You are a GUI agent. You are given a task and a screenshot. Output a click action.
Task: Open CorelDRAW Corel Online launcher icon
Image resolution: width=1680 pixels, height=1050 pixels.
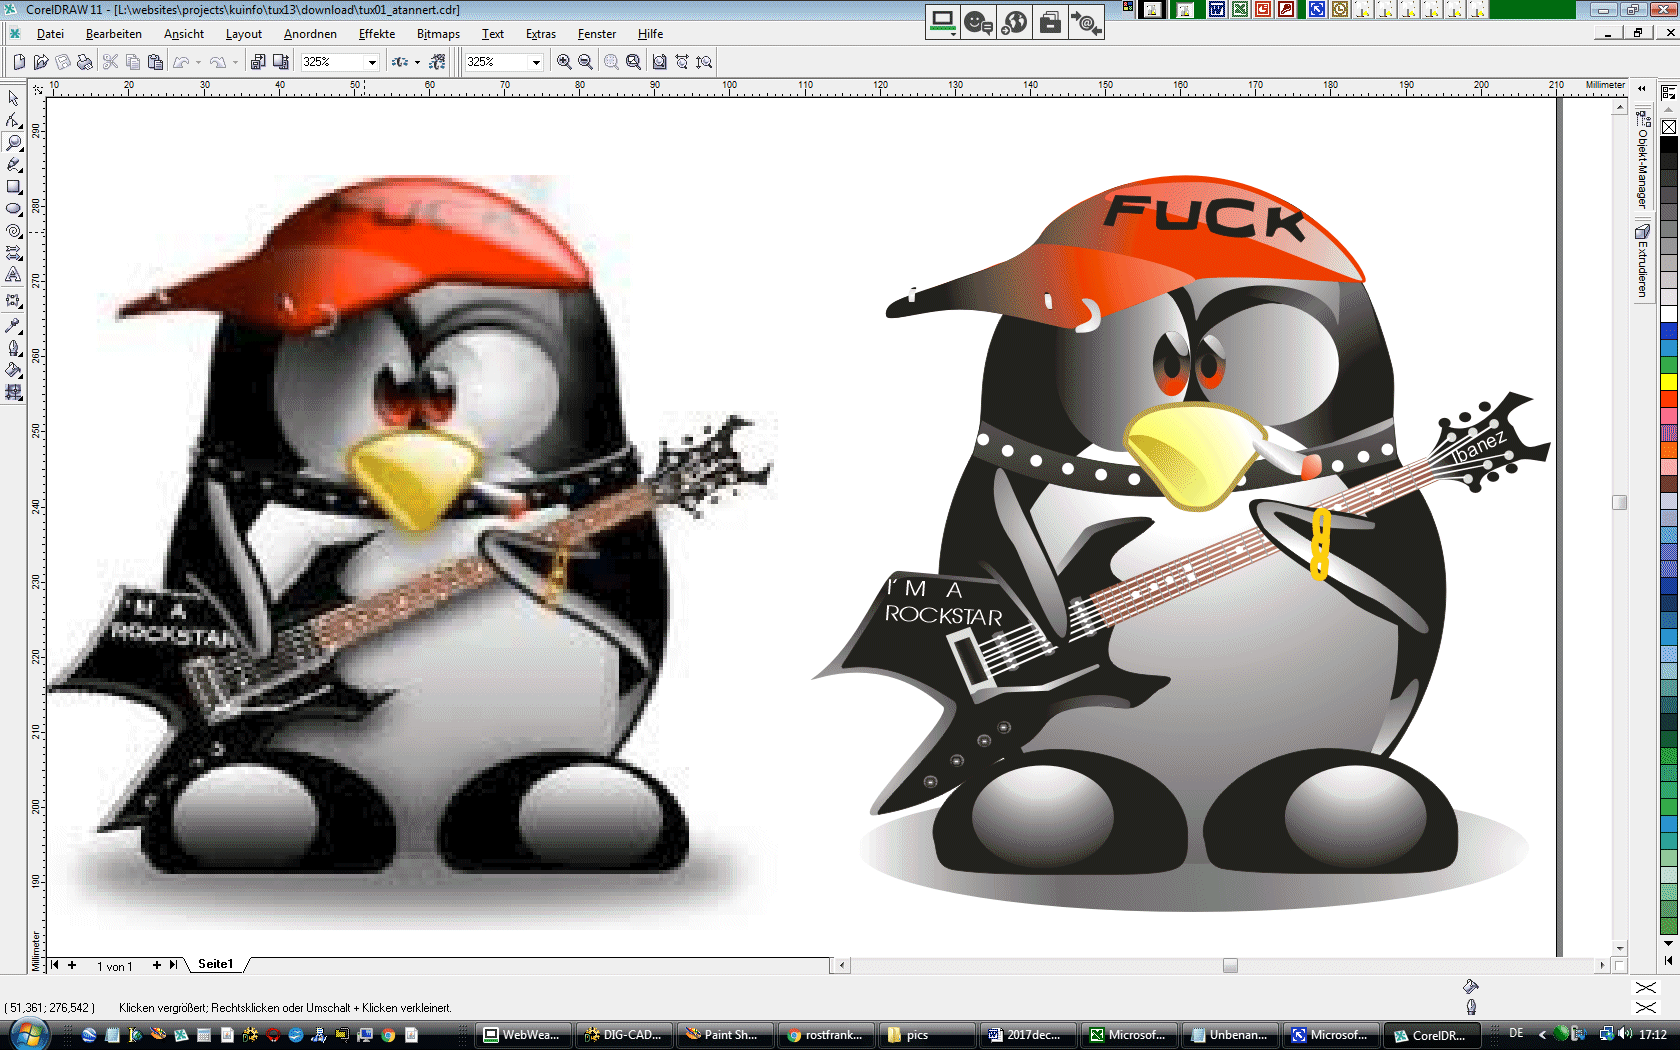(437, 62)
